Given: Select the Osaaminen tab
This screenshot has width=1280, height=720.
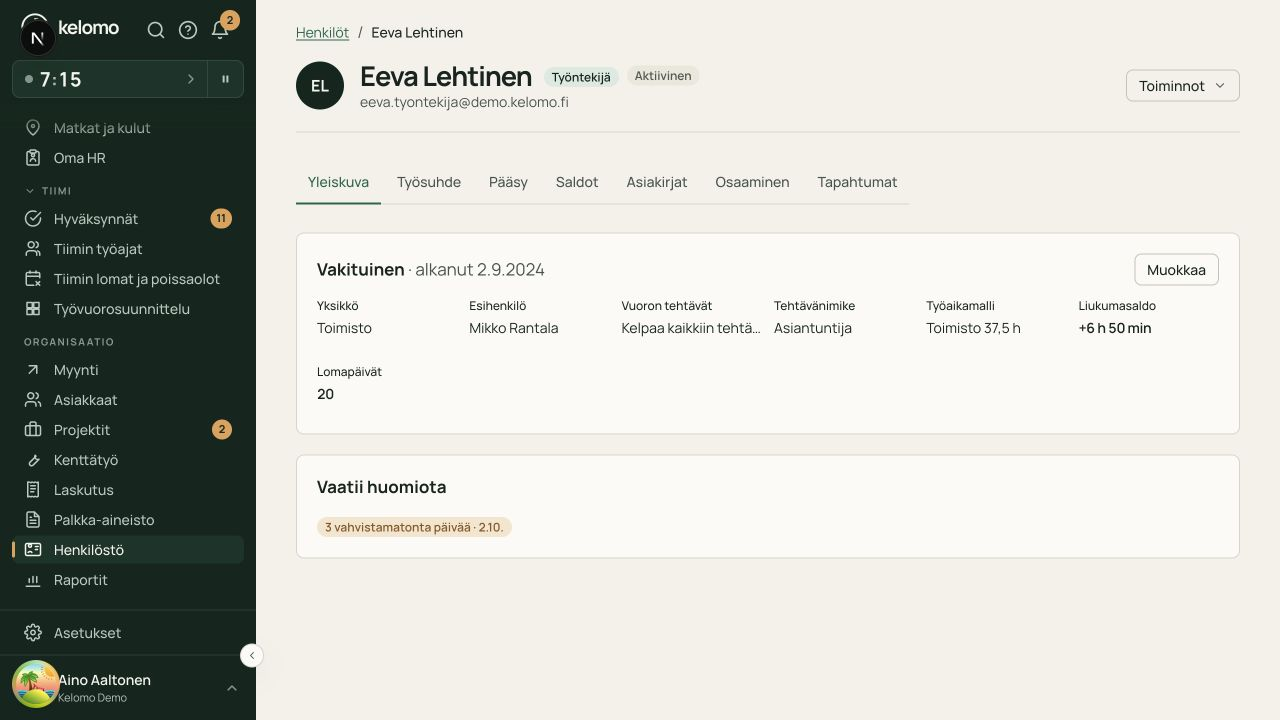Looking at the screenshot, I should click(x=752, y=182).
